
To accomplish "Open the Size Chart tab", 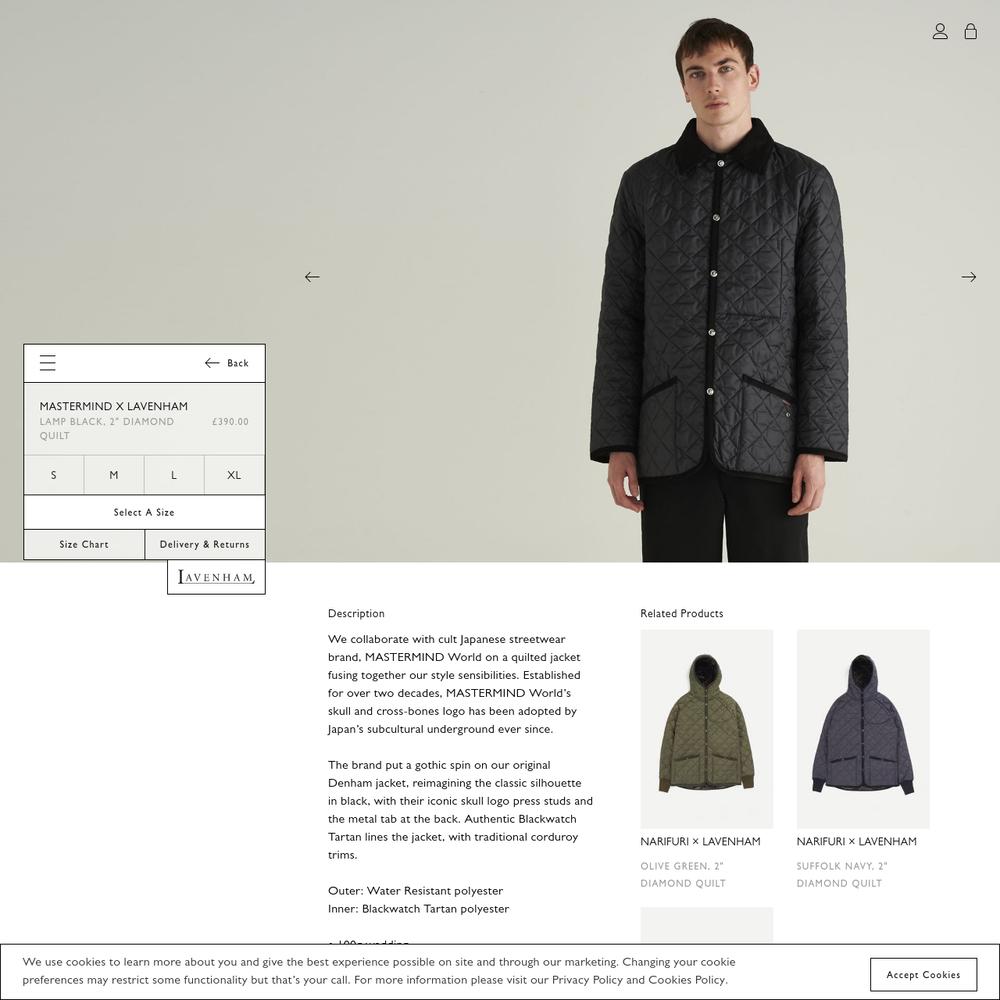I will click(x=84, y=545).
